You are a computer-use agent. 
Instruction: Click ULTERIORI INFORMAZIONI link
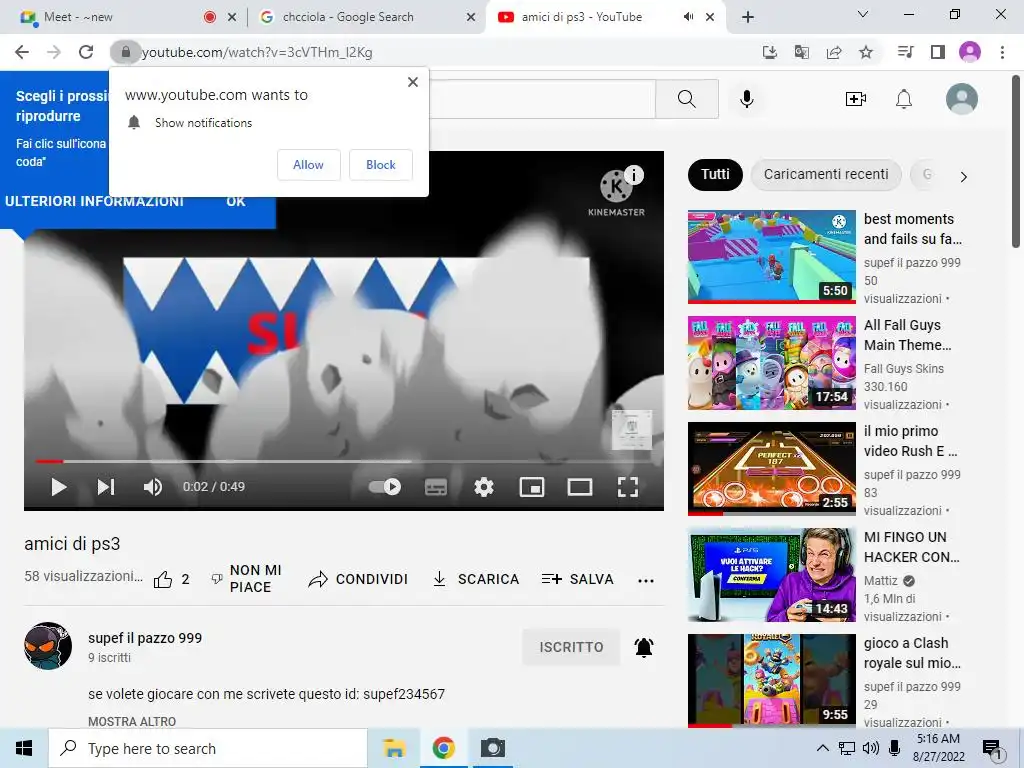pyautogui.click(x=94, y=201)
